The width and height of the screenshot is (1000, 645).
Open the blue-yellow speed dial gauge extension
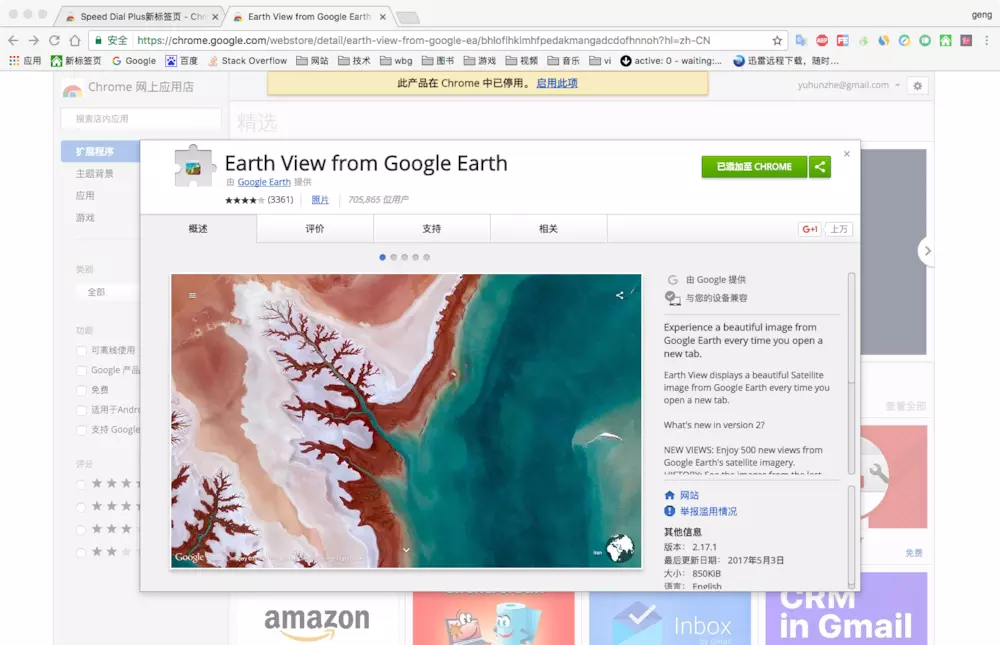[x=904, y=40]
